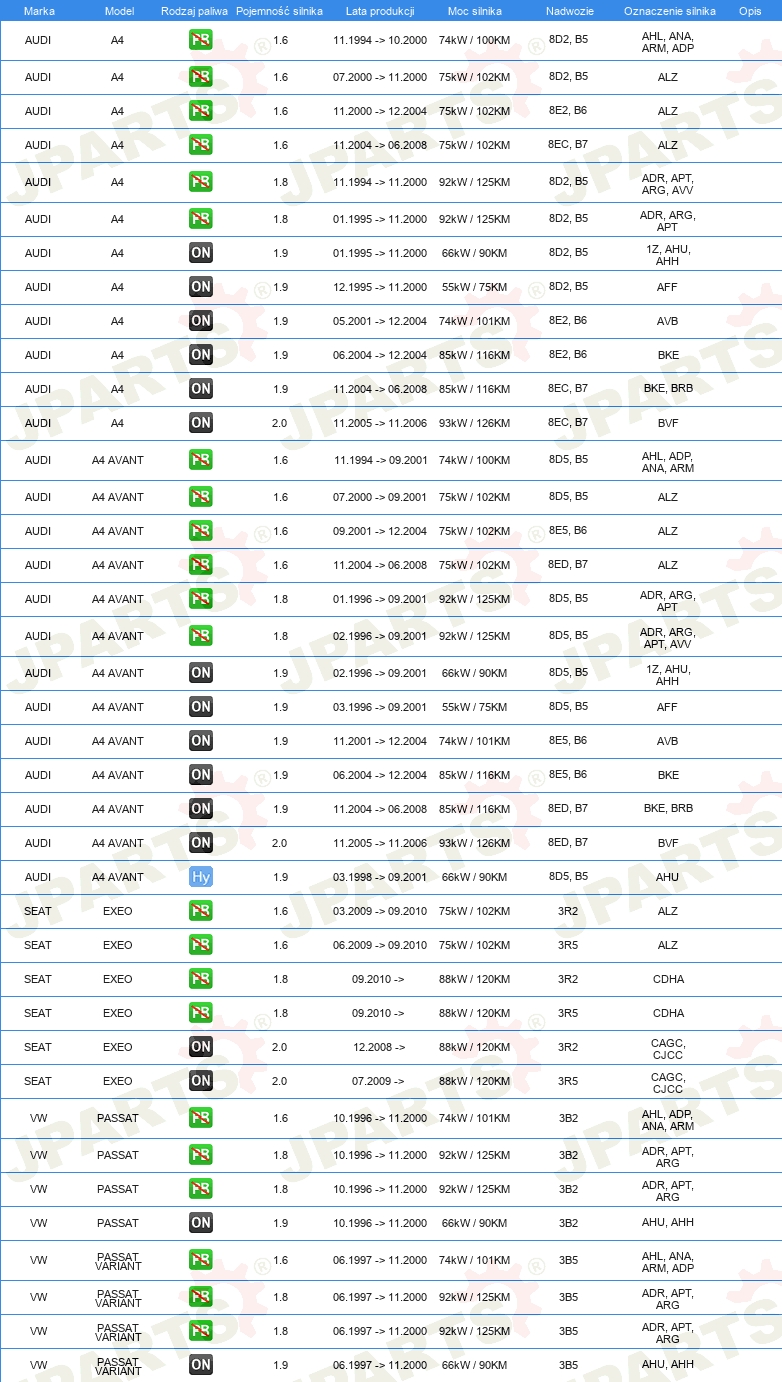Click the date cell 12.1995 -> 11.2000
Image resolution: width=782 pixels, height=1382 pixels.
click(x=380, y=287)
